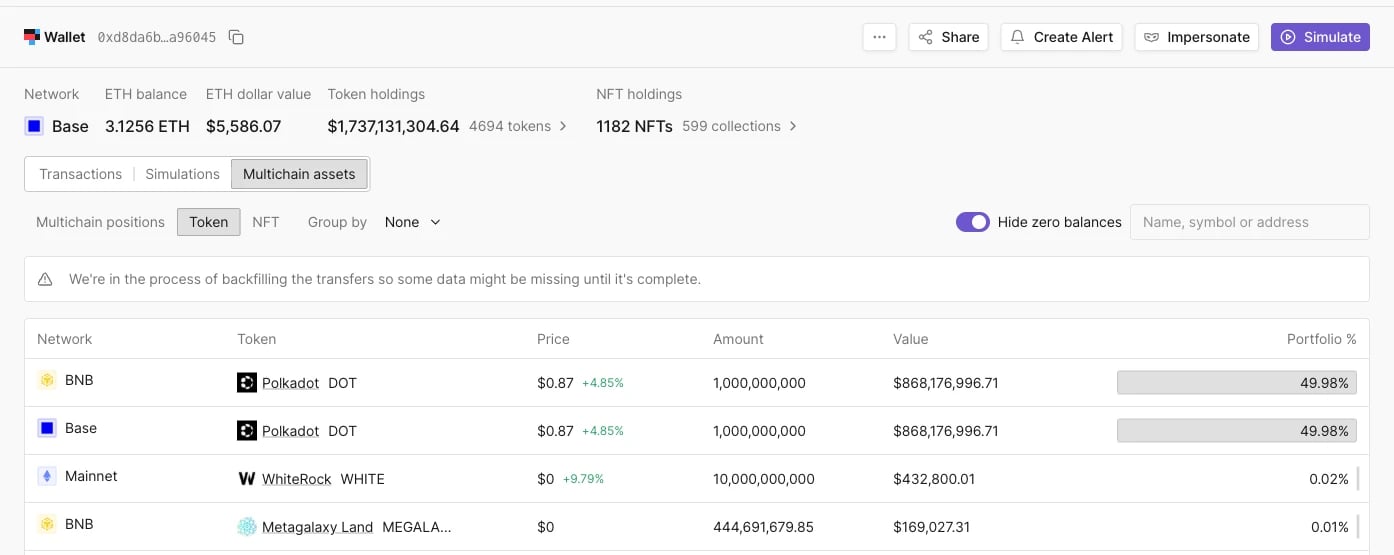Click the Wallet logo icon in the header
The width and height of the screenshot is (1394, 555).
coord(32,37)
